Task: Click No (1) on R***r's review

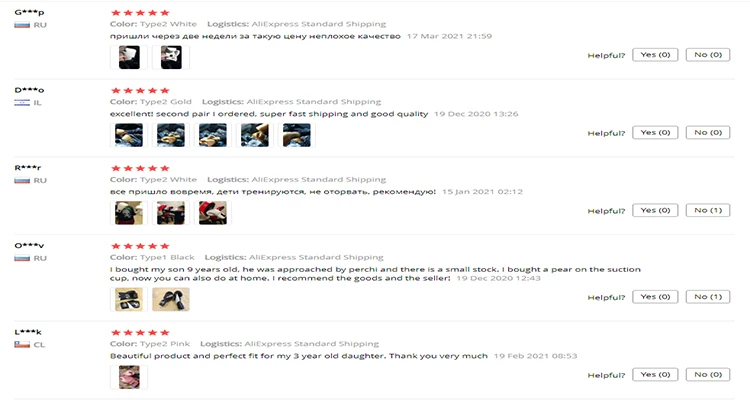Action: [x=708, y=210]
